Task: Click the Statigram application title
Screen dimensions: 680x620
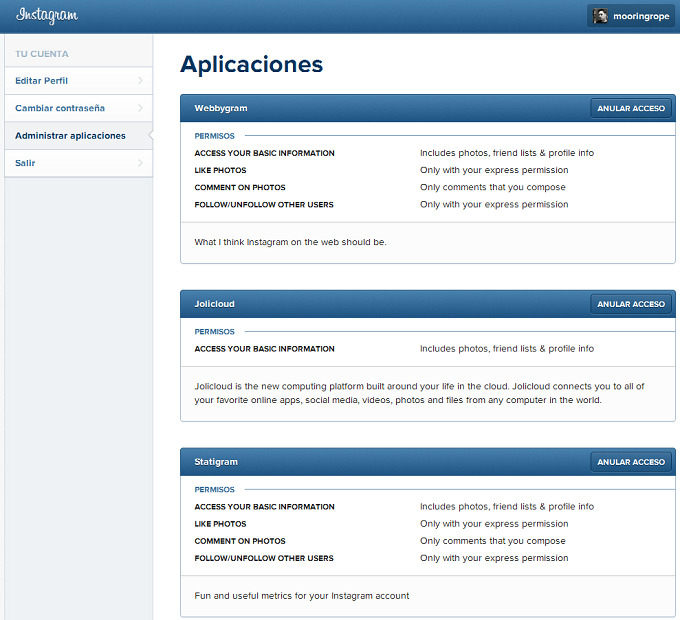Action: [x=216, y=462]
